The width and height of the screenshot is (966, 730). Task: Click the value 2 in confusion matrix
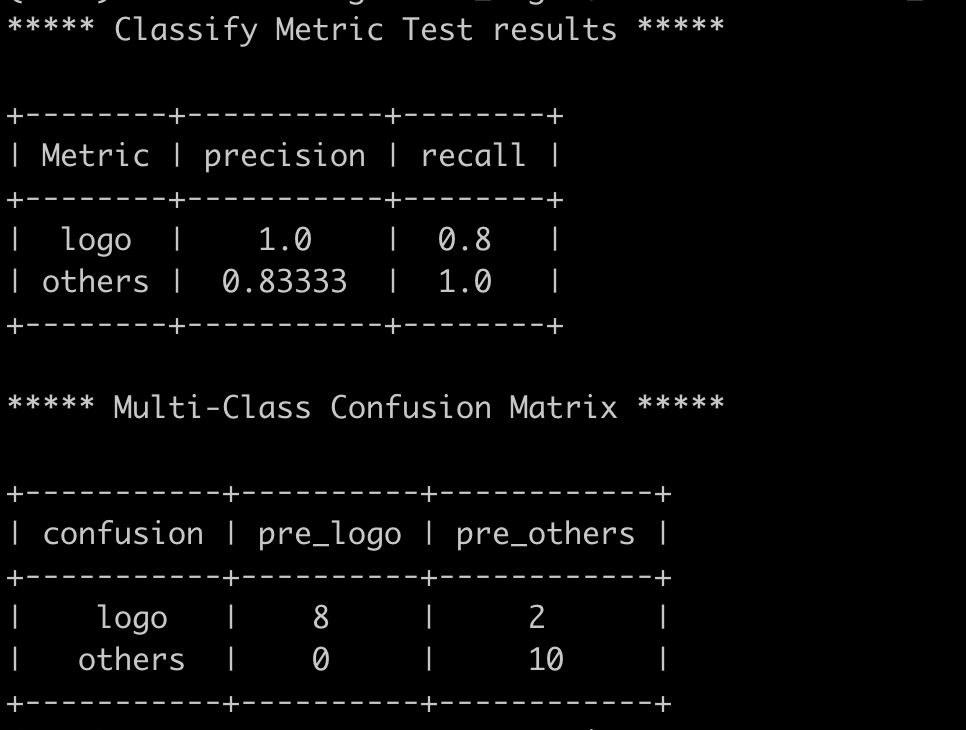[537, 618]
